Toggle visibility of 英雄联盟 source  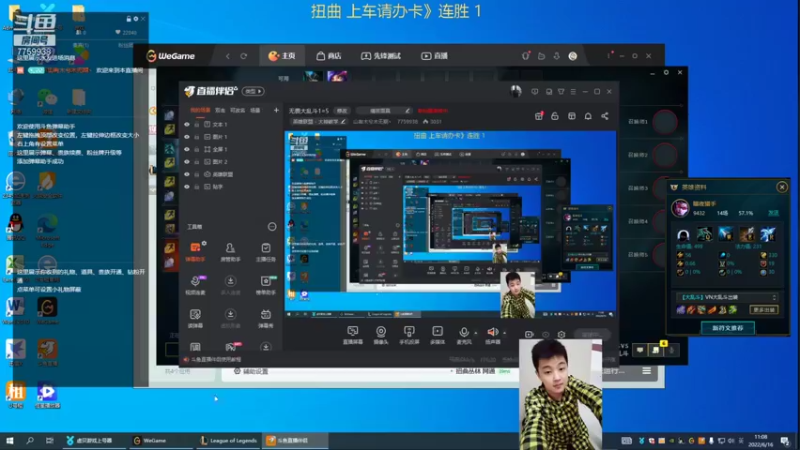[x=187, y=174]
